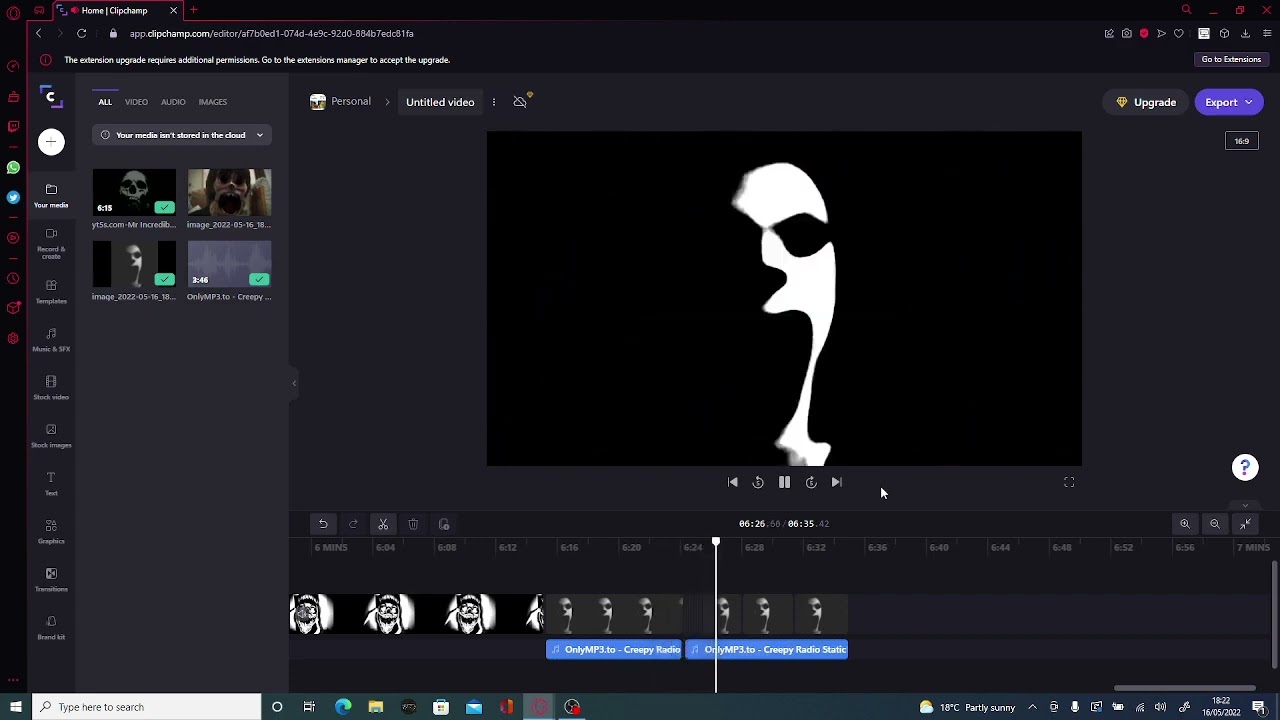Forward playback five seconds
This screenshot has height=720, width=1280.
pos(811,482)
